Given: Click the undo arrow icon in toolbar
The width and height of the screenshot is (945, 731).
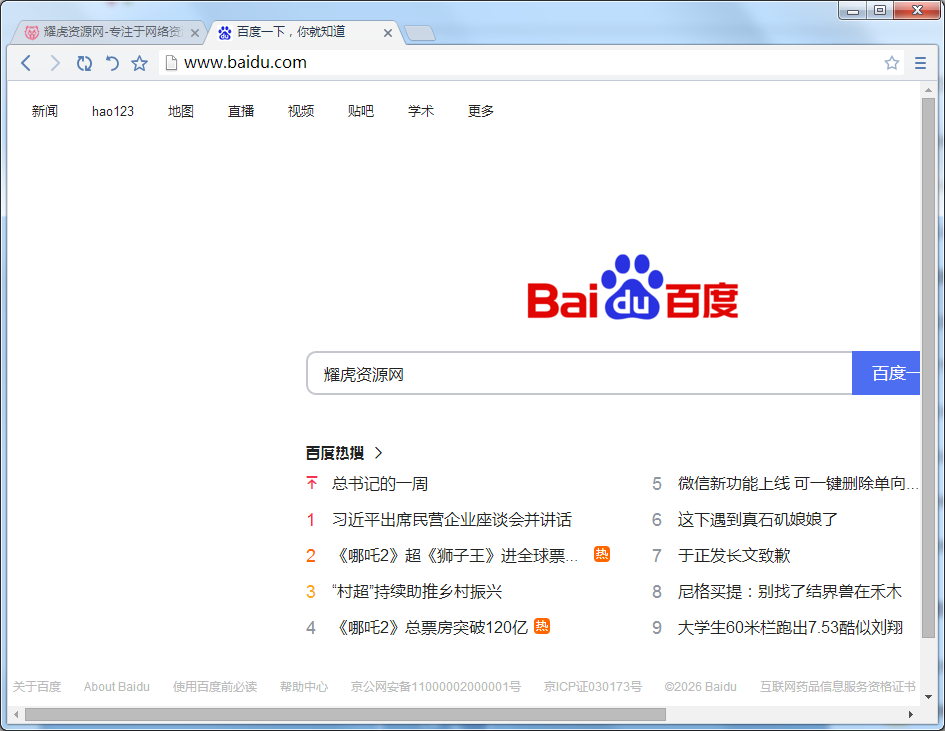Looking at the screenshot, I should coord(112,63).
